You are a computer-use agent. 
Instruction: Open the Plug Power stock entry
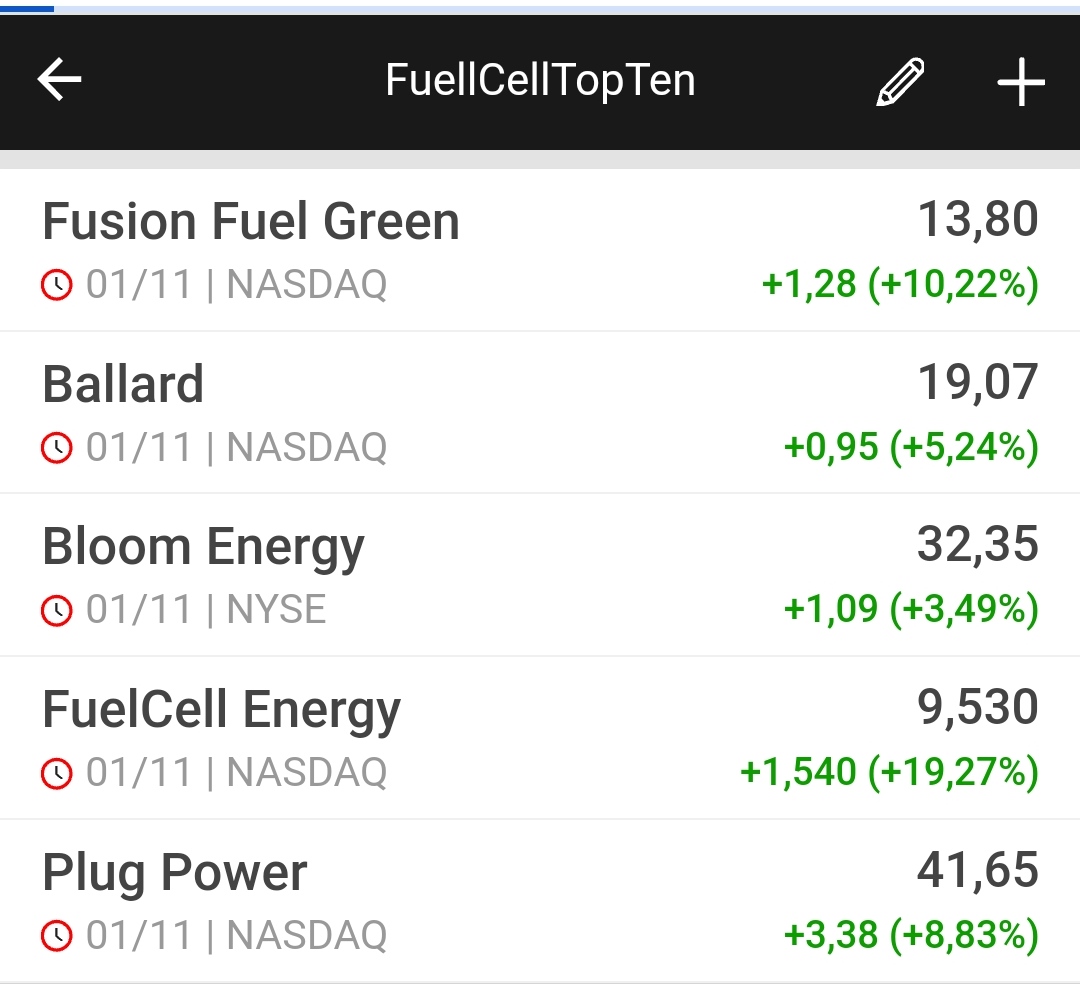coord(174,872)
